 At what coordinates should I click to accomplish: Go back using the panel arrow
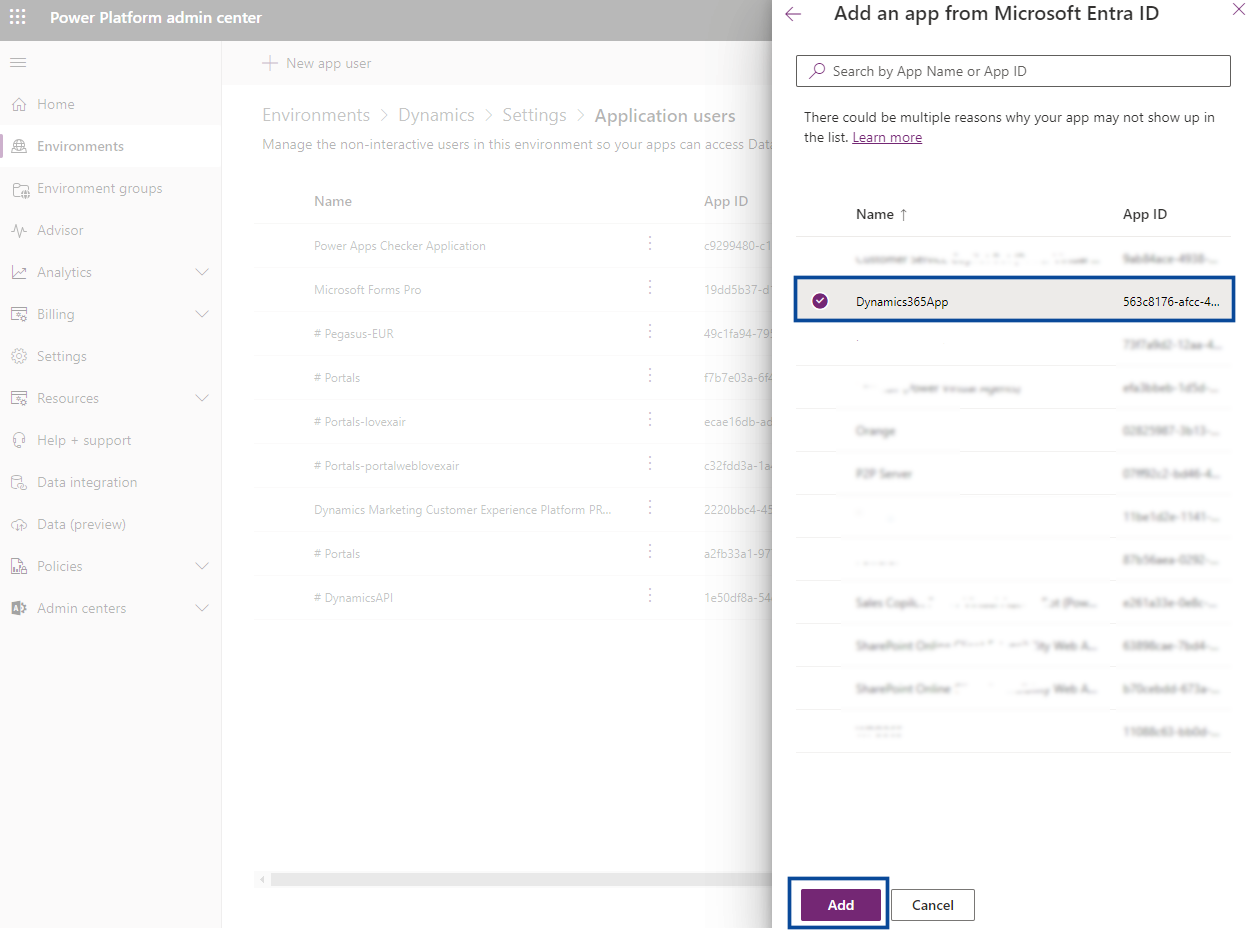(793, 14)
